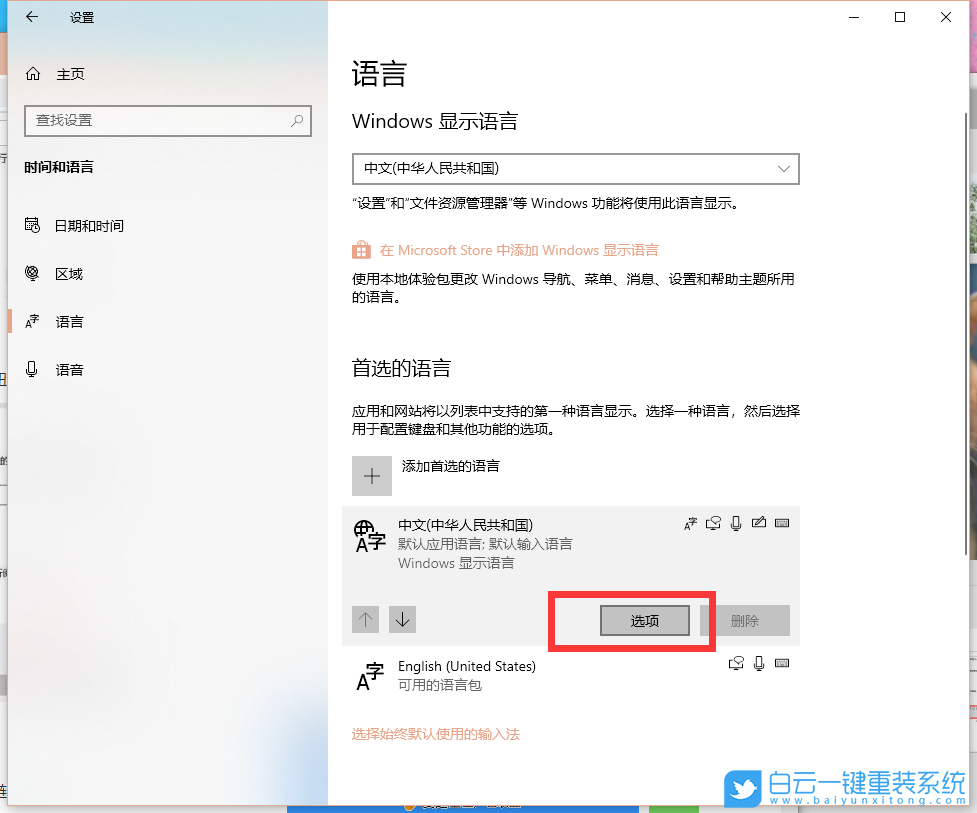Click the 选项 button for Chinese language
This screenshot has width=977, height=813.
click(x=643, y=620)
